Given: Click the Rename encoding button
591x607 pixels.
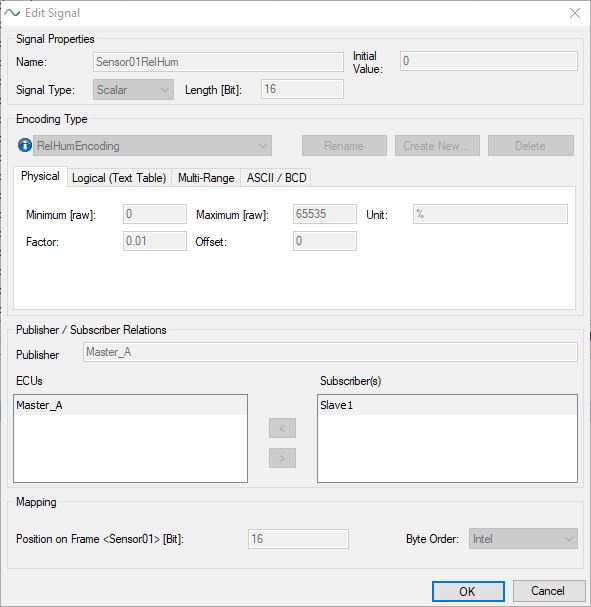Looking at the screenshot, I should pos(344,146).
